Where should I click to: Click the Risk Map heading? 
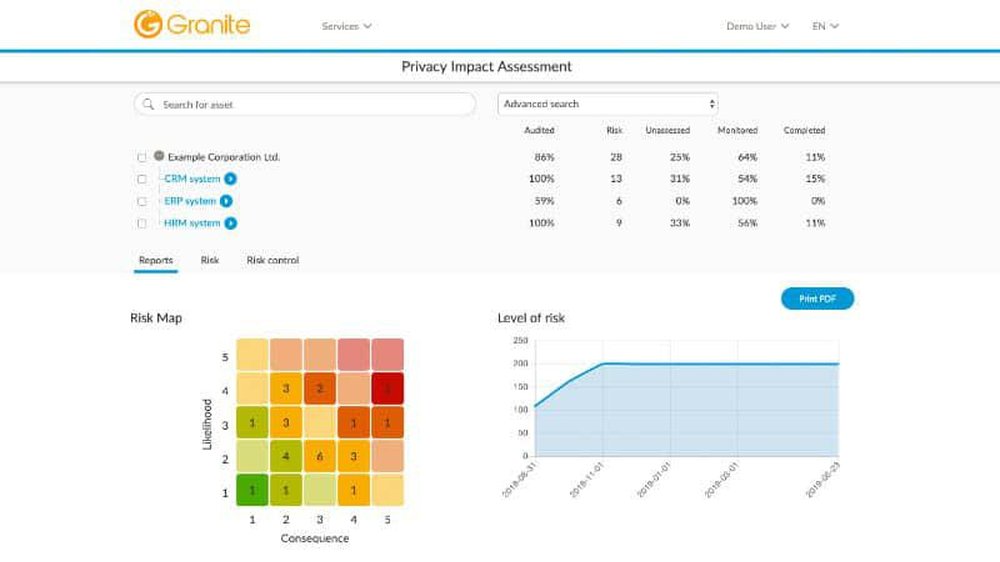pyautogui.click(x=156, y=318)
